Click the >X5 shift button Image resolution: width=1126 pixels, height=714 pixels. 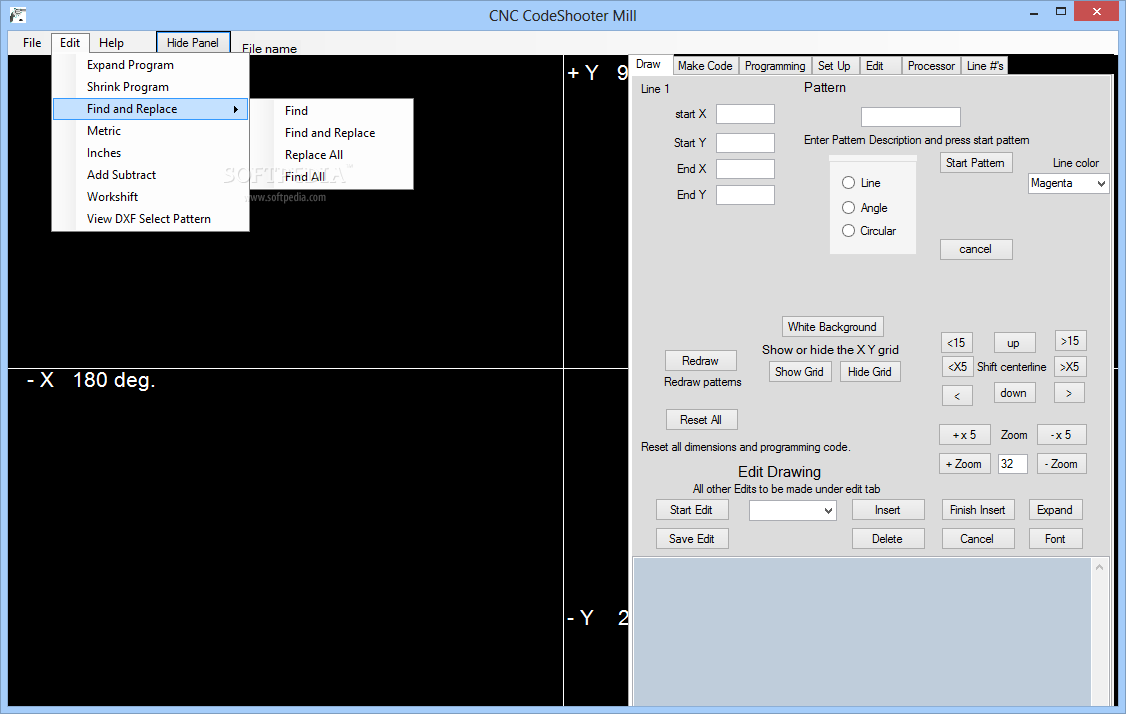pos(1069,366)
